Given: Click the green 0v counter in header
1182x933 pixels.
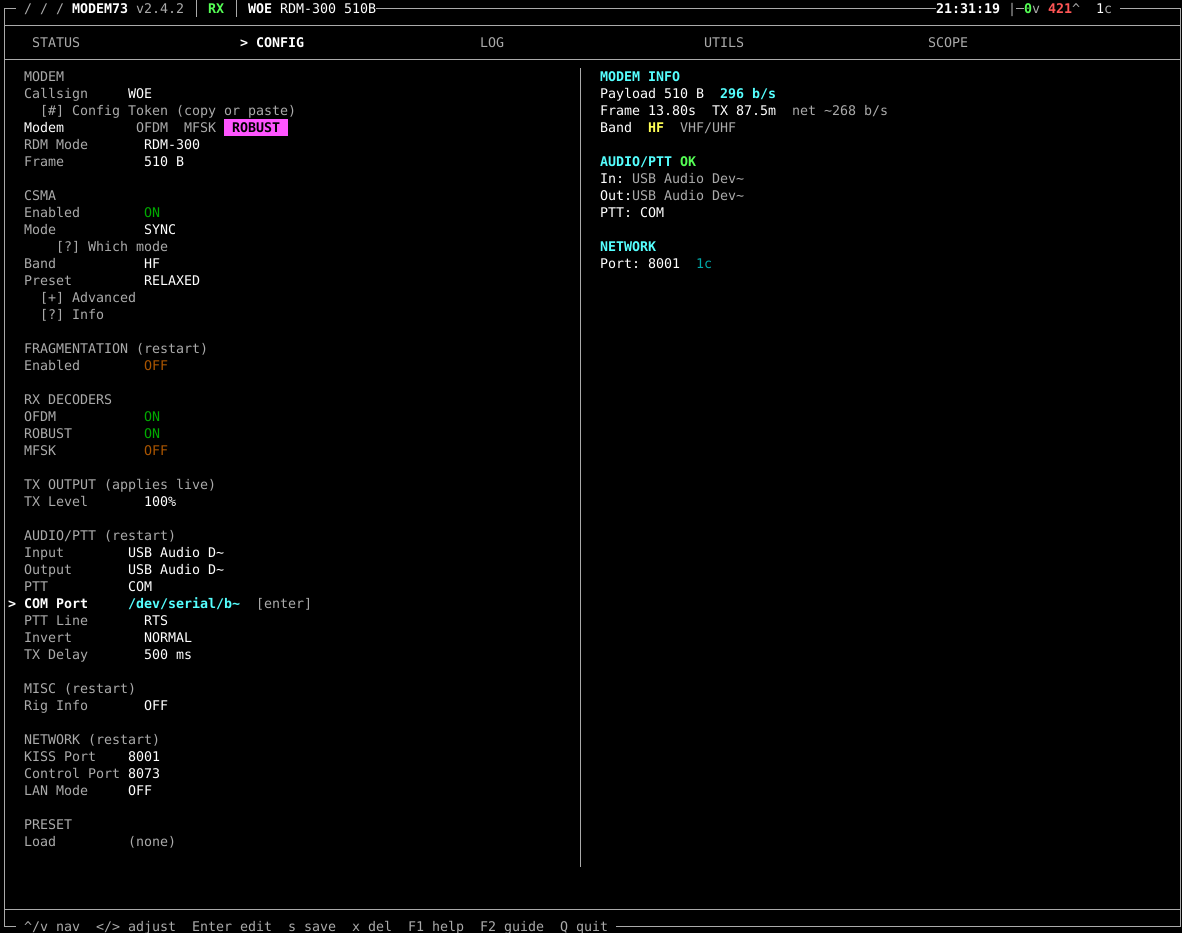Looking at the screenshot, I should point(1031,9).
